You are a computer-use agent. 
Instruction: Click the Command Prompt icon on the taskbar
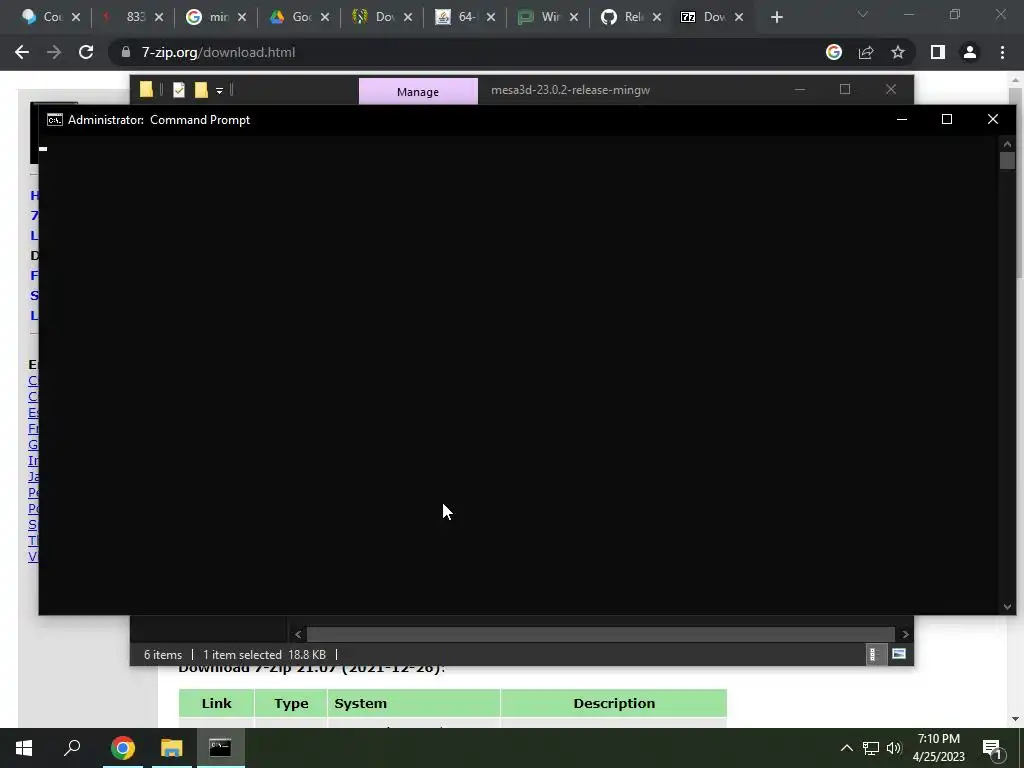tap(220, 748)
